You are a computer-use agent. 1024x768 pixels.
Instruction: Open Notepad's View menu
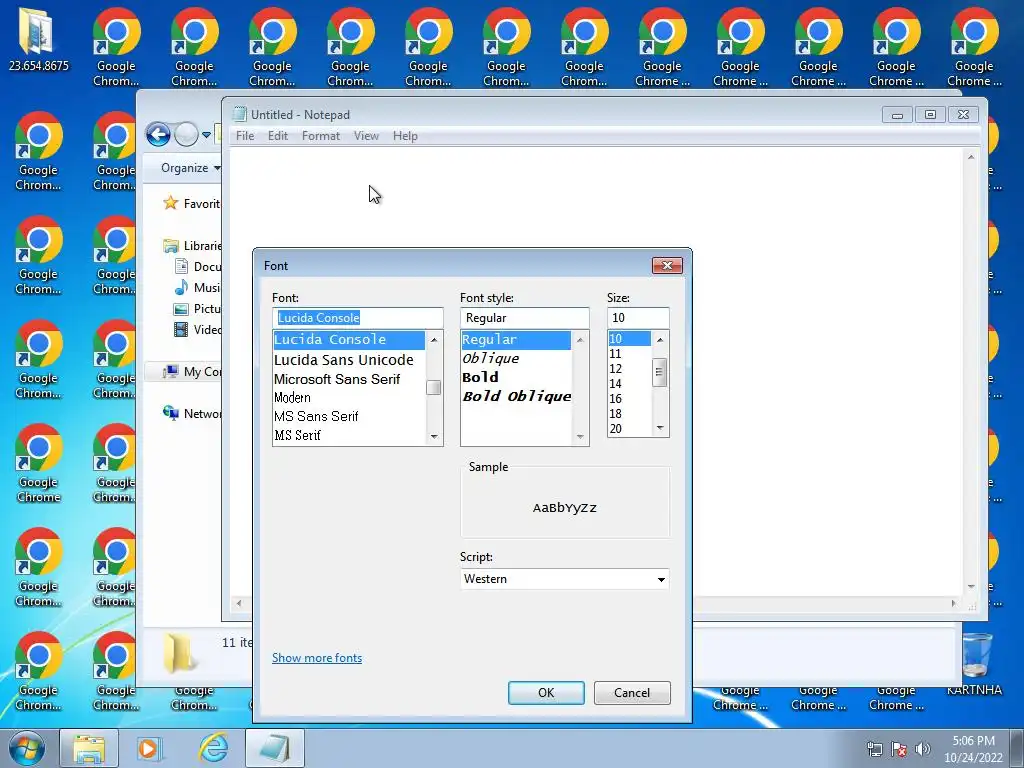coord(366,136)
